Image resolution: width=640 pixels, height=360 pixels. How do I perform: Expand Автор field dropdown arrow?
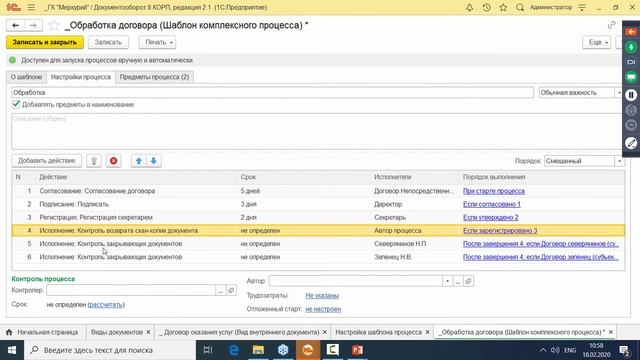(447, 281)
